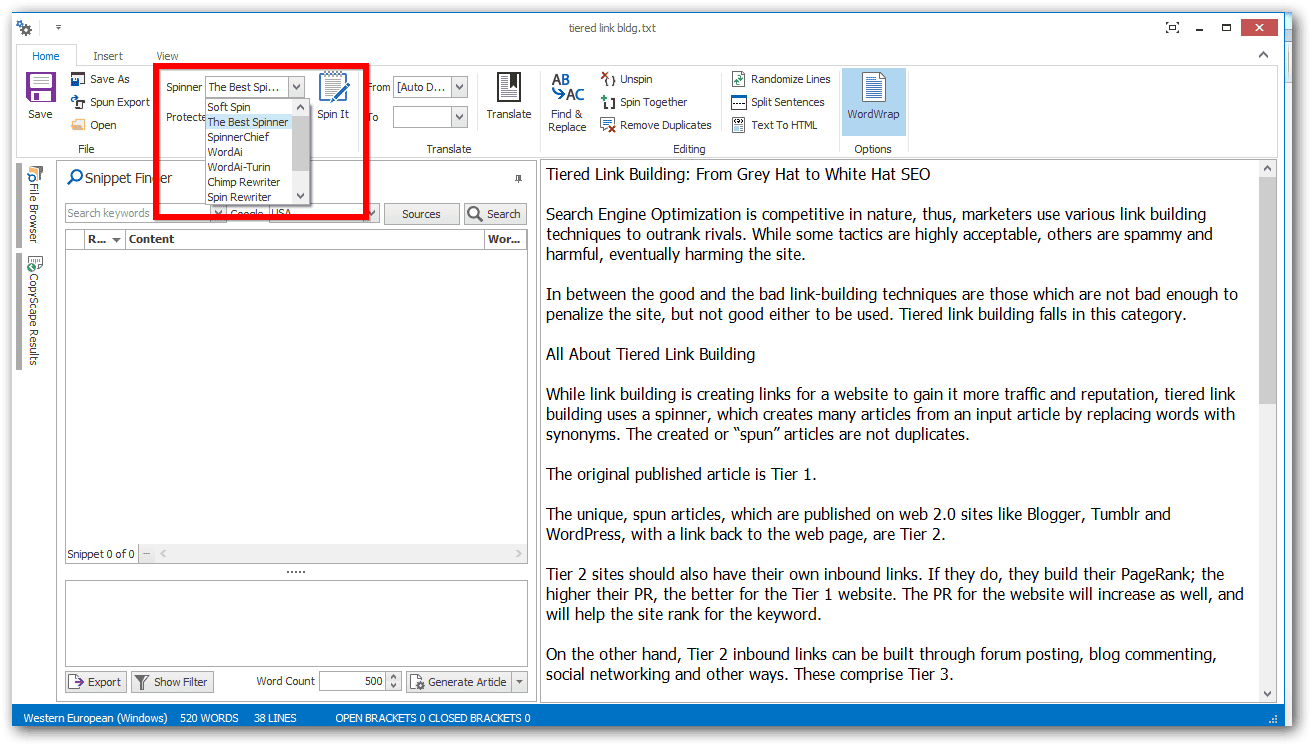The width and height of the screenshot is (1312, 746).
Task: Click the application gear icon in title bar
Action: [25, 28]
